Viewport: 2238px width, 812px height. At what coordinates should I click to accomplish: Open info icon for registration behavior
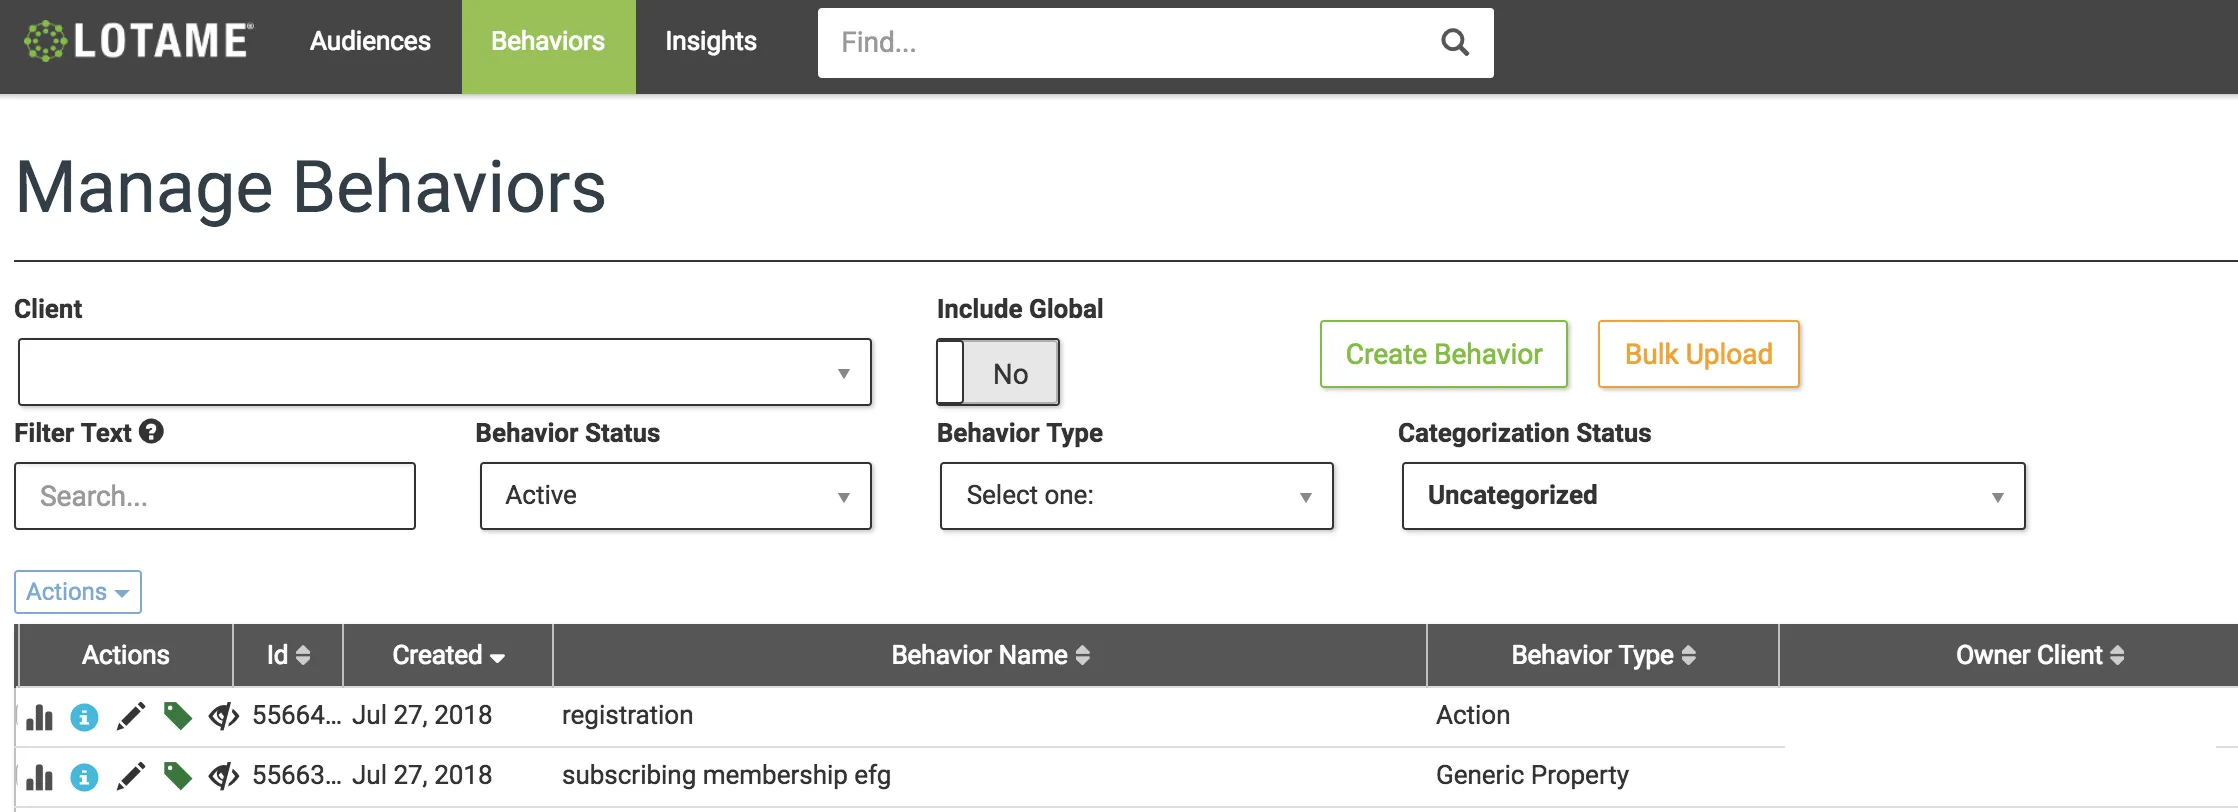84,717
